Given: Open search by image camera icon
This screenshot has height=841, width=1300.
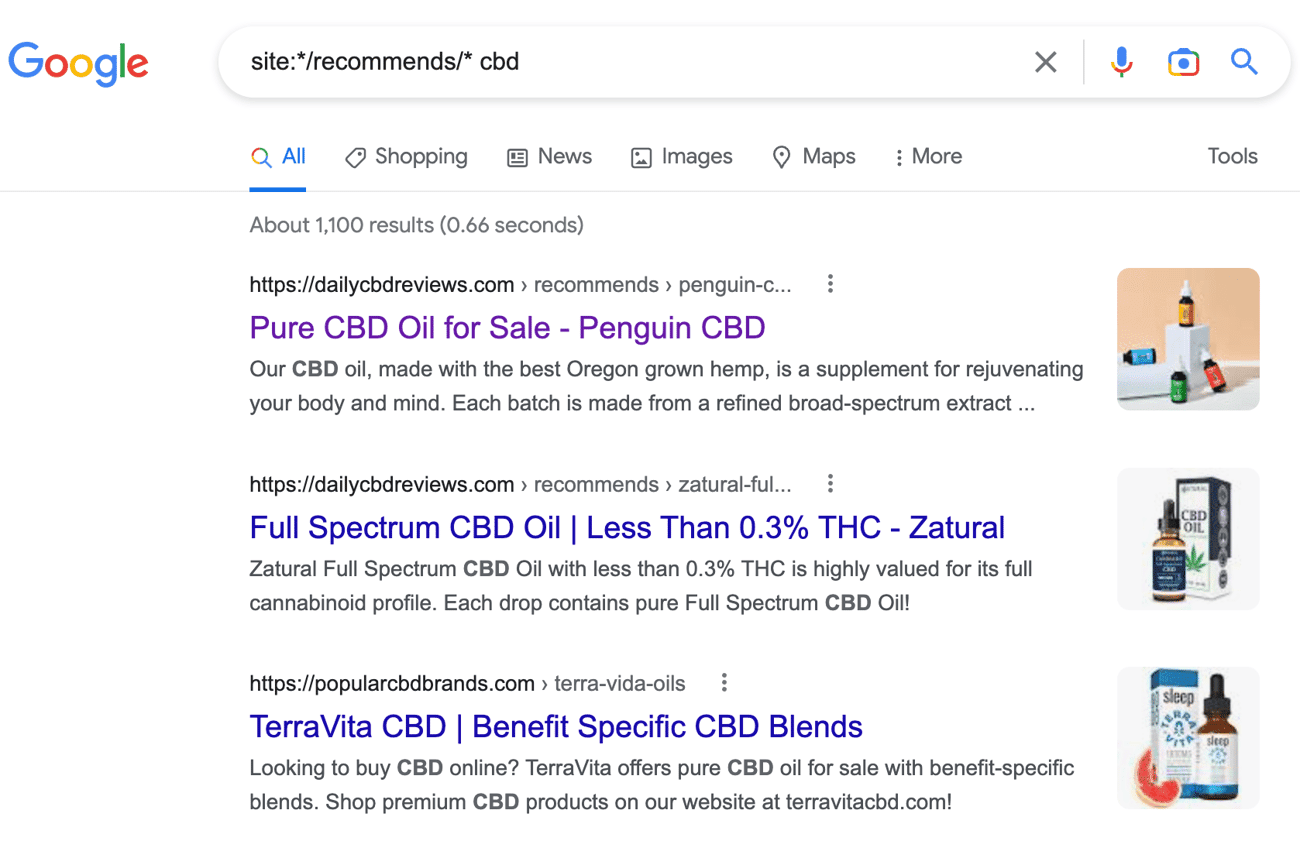Looking at the screenshot, I should (x=1183, y=62).
